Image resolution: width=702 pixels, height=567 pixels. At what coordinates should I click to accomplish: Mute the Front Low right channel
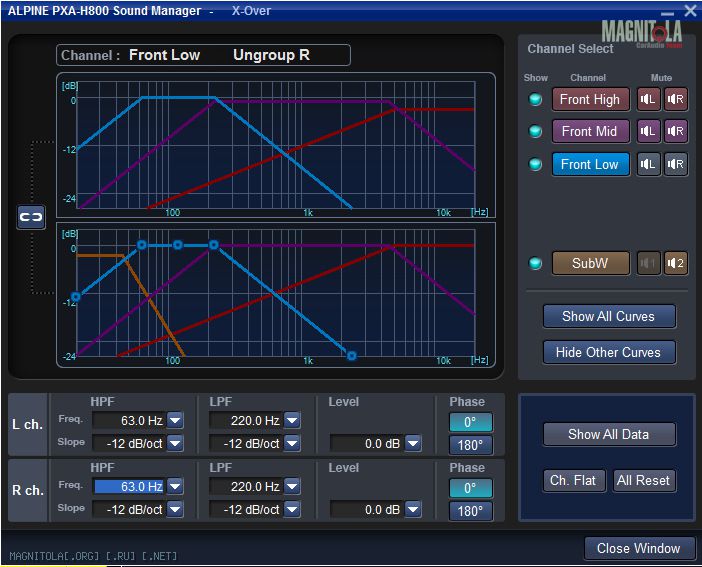tap(676, 164)
